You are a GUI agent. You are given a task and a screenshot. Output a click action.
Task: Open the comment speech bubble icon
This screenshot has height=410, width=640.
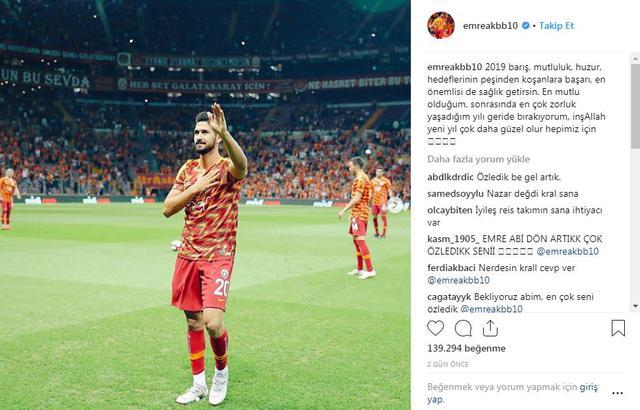(x=463, y=328)
